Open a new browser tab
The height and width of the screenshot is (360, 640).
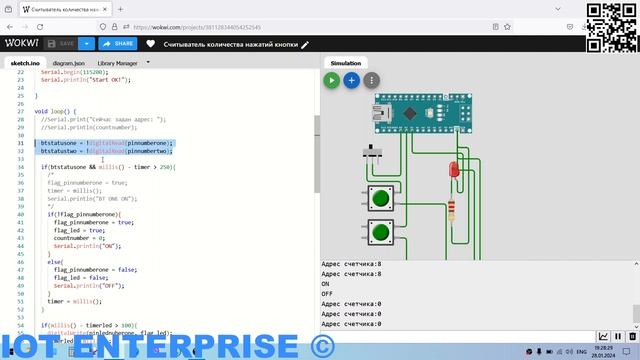120,9
